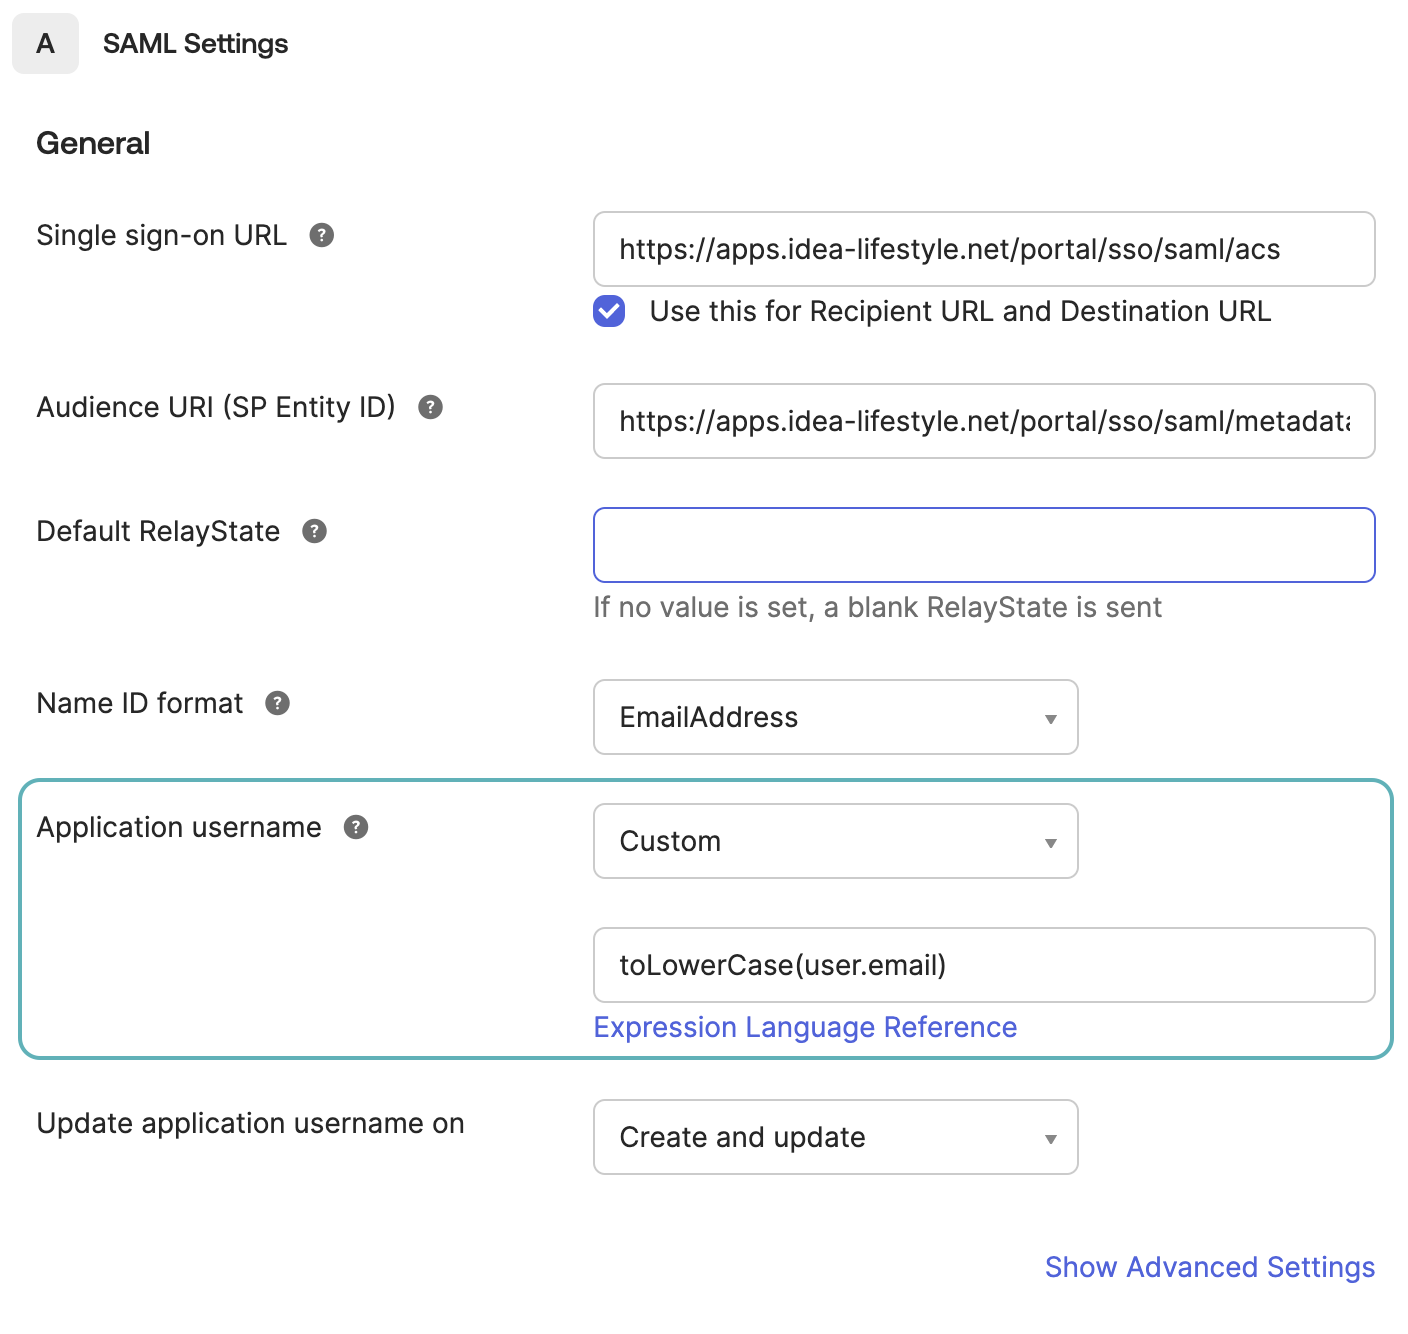Click the 'A' section badge icon
Image resolution: width=1408 pixels, height=1334 pixels.
pyautogui.click(x=45, y=43)
